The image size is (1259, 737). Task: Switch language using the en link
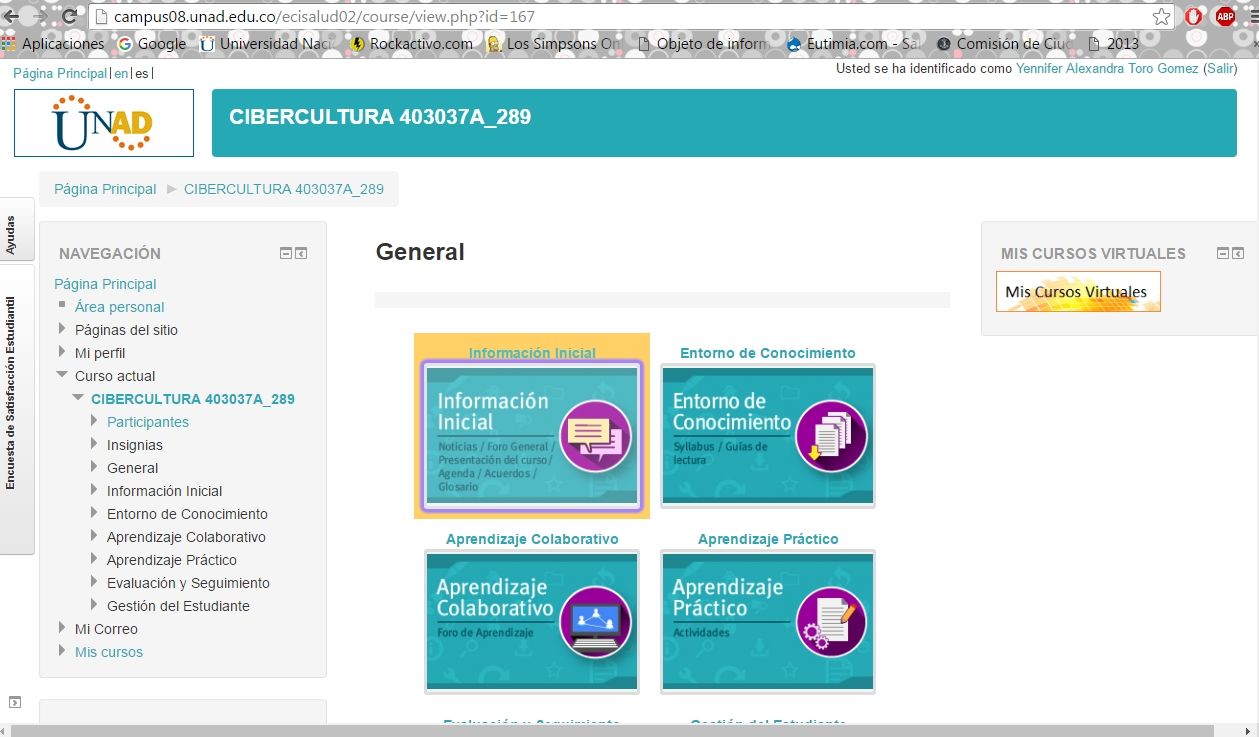coord(121,74)
